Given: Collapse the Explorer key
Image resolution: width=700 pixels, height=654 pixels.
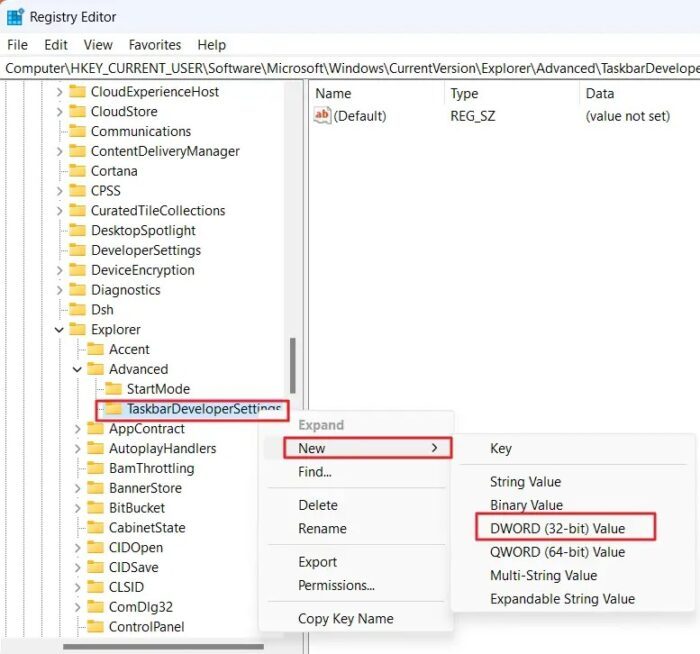Looking at the screenshot, I should pos(59,330).
